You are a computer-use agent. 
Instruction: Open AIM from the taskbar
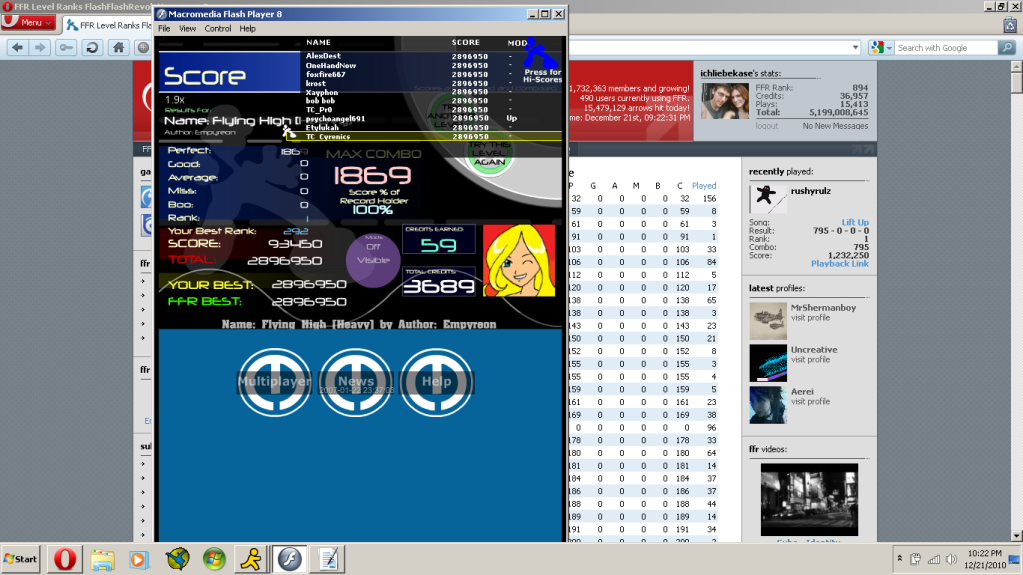pyautogui.click(x=250, y=558)
